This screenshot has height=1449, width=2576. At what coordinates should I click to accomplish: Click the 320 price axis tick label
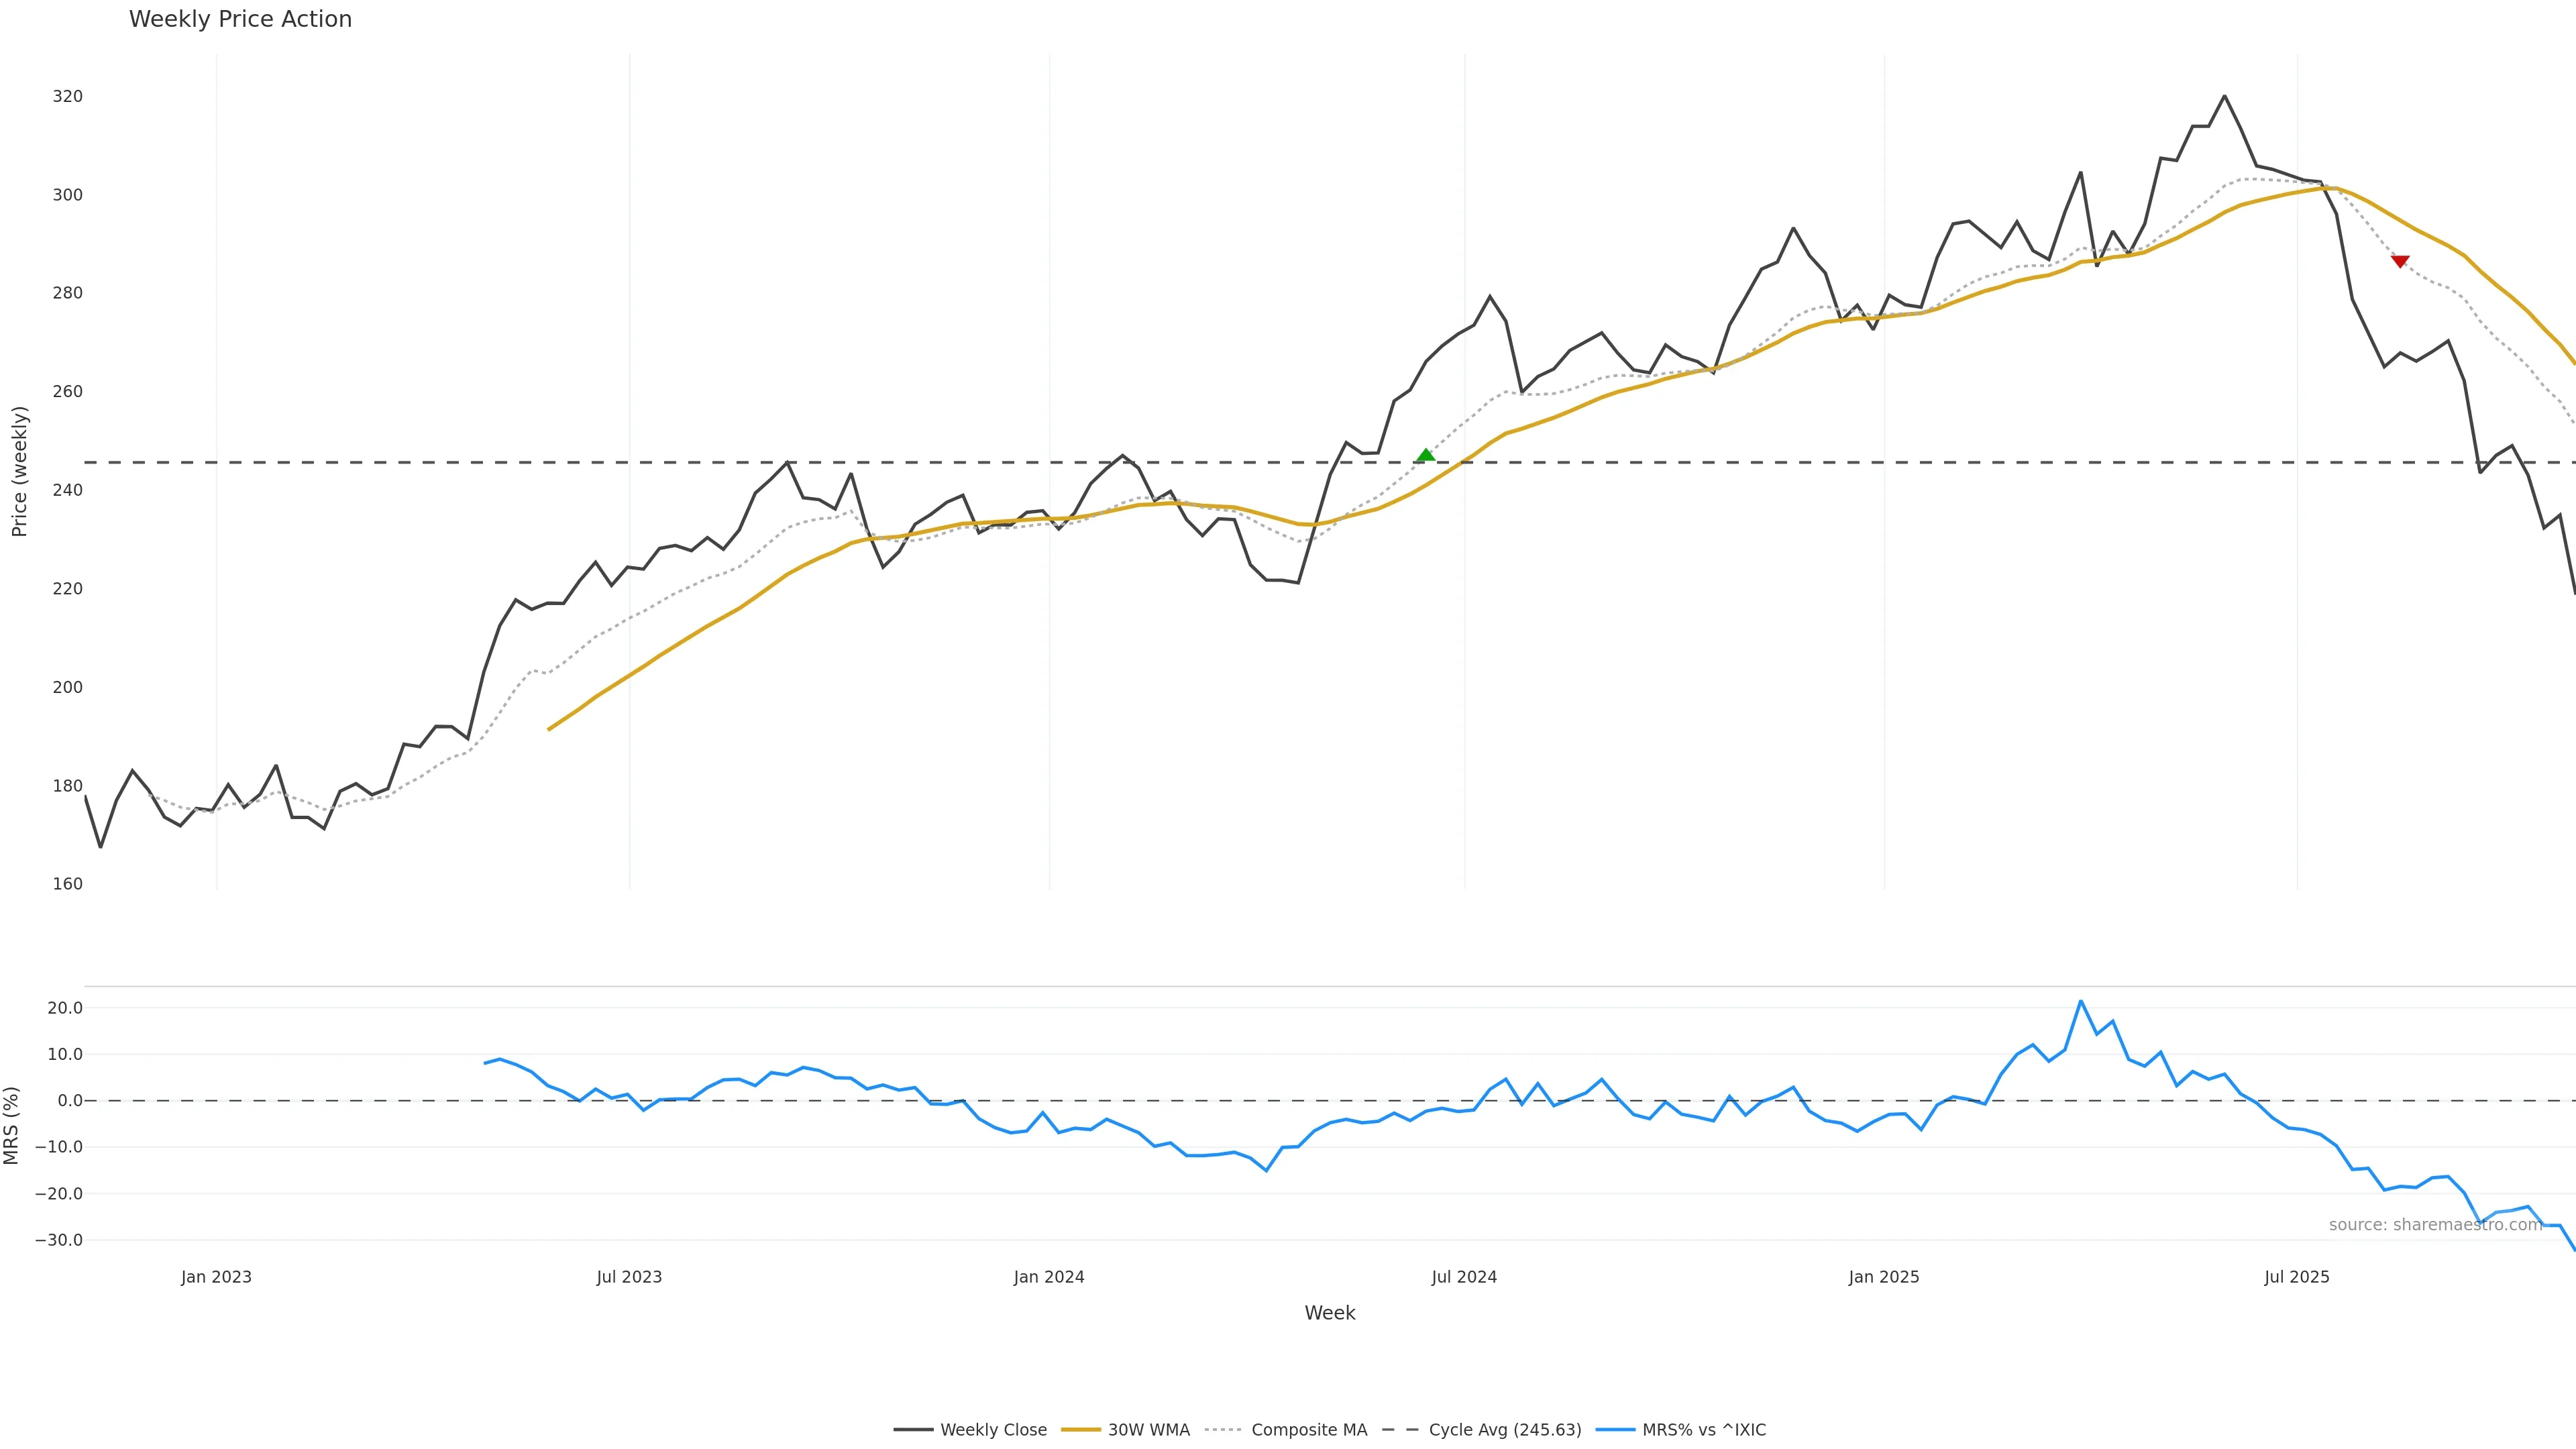click(x=68, y=96)
